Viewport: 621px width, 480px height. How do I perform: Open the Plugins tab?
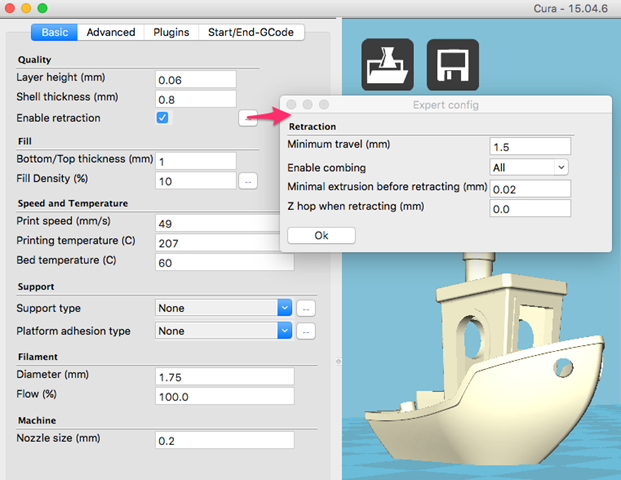coord(171,32)
